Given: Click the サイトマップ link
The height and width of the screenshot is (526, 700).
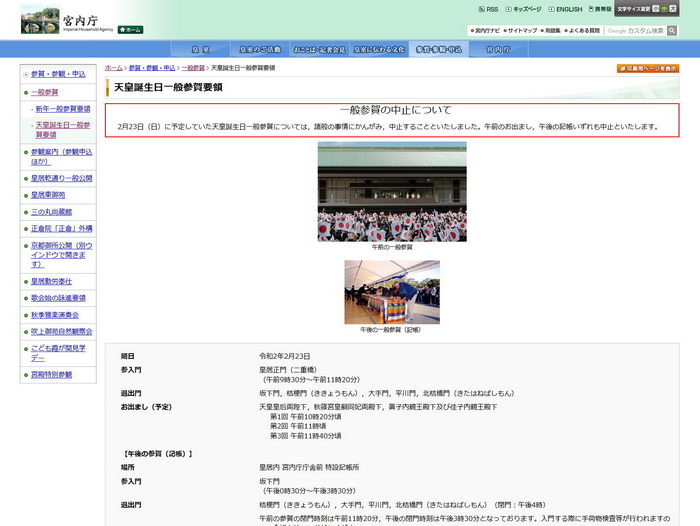Looking at the screenshot, I should (521, 31).
